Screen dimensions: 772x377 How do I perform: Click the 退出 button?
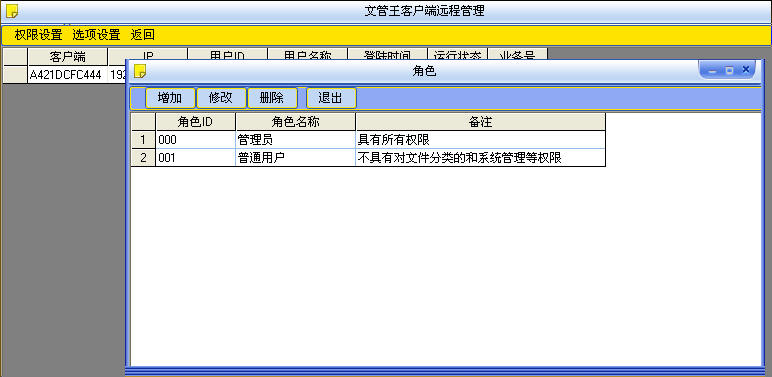pyautogui.click(x=331, y=98)
